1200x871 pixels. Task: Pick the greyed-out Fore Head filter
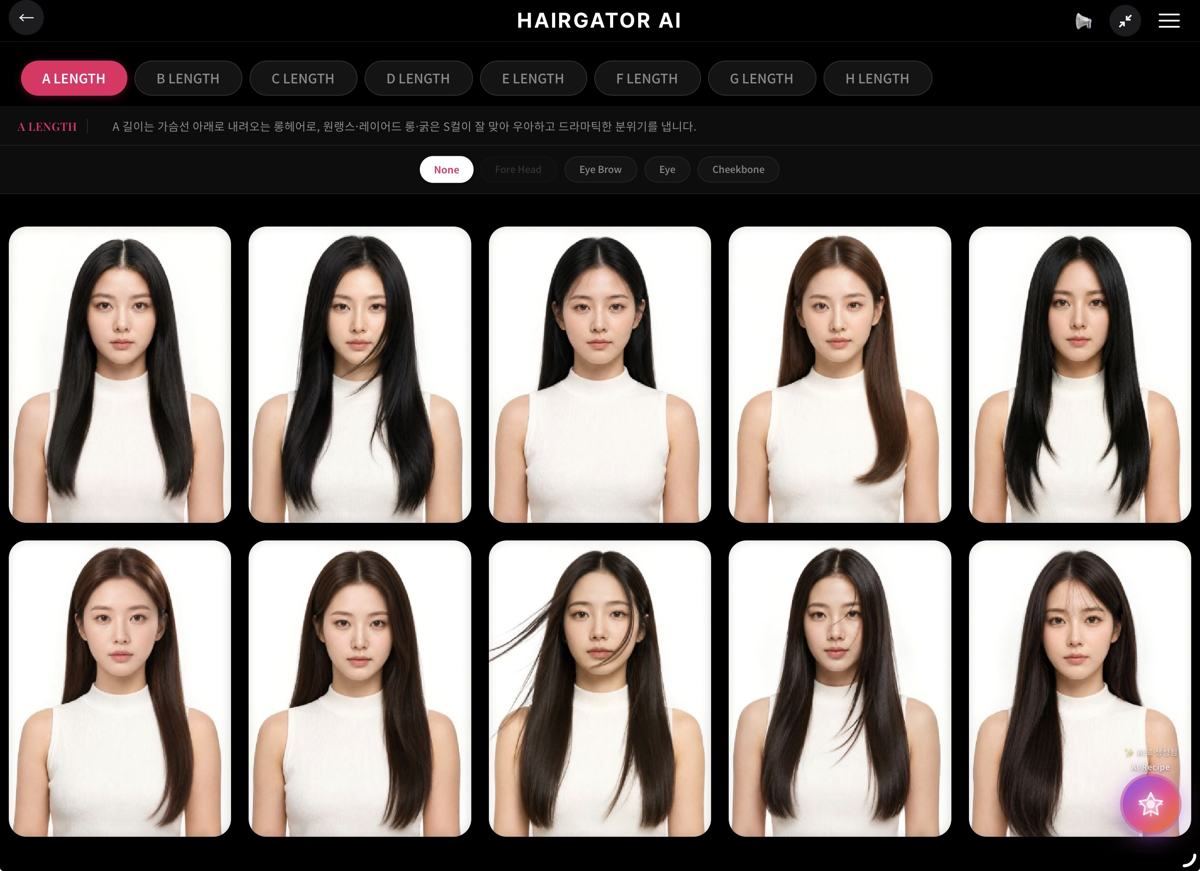tap(518, 169)
